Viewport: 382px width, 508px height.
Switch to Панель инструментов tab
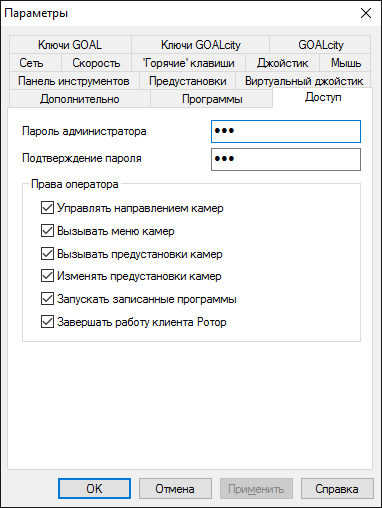click(74, 81)
